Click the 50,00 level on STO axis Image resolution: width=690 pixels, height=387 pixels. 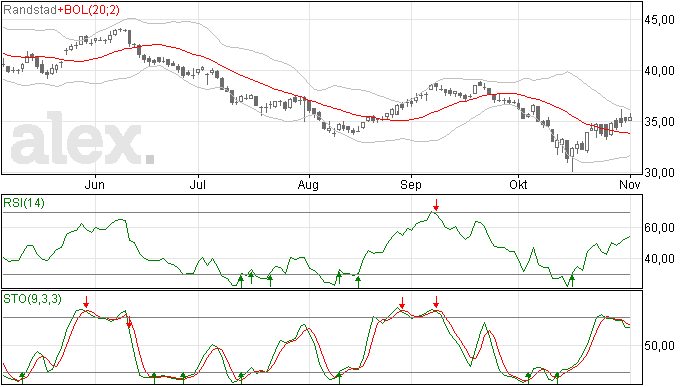pyautogui.click(x=659, y=346)
